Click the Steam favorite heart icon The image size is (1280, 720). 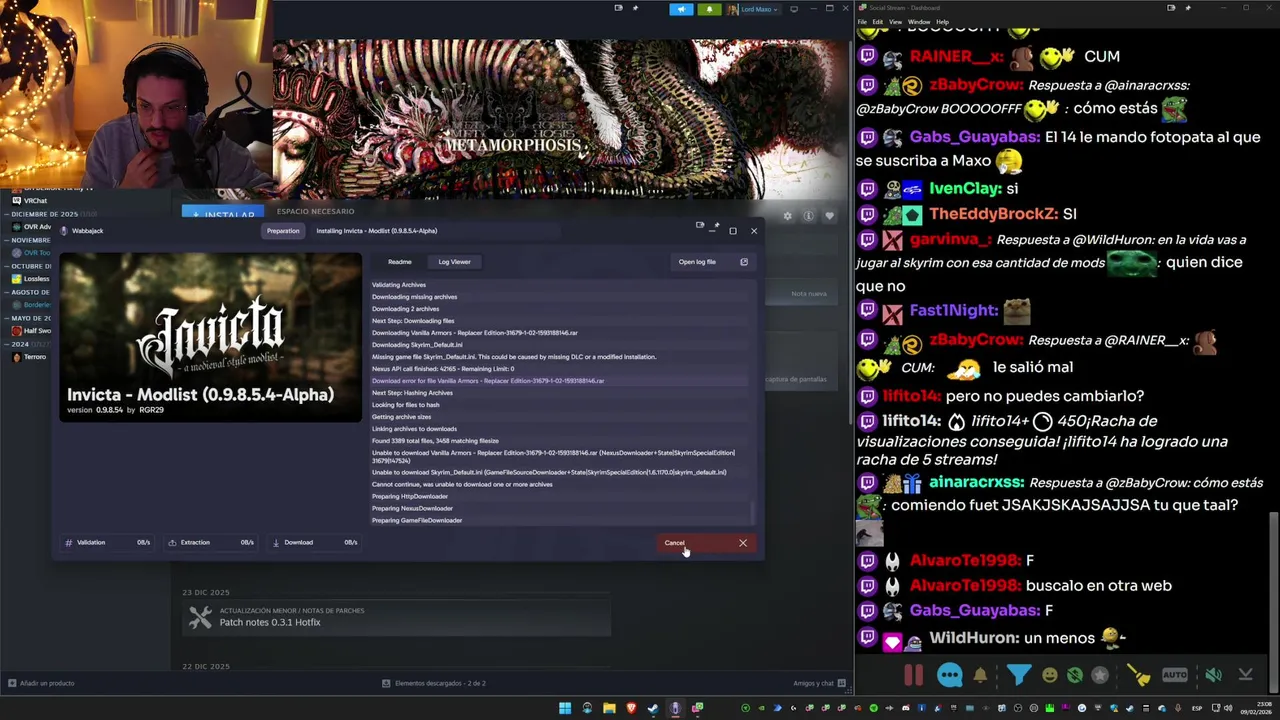point(829,216)
